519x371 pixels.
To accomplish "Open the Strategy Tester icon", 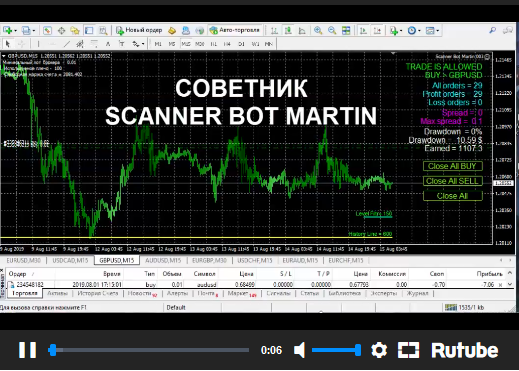I will pos(103,31).
